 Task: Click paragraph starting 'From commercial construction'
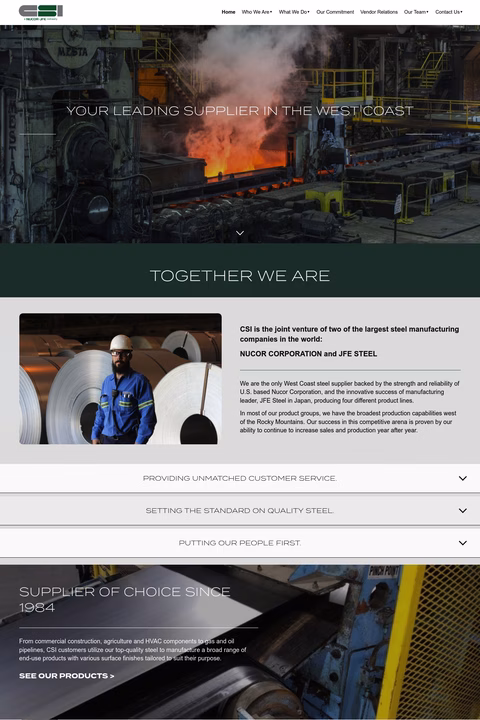tap(133, 649)
